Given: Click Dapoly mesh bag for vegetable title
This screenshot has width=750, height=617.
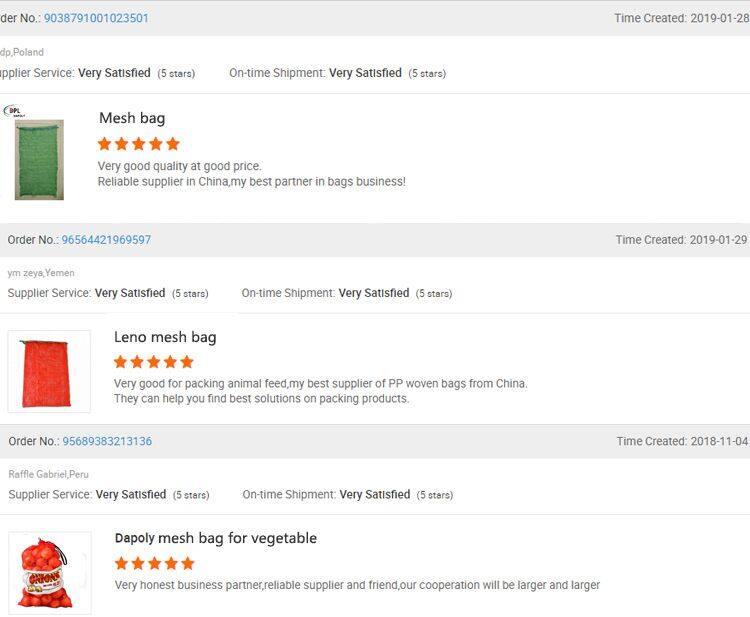Looking at the screenshot, I should [216, 538].
